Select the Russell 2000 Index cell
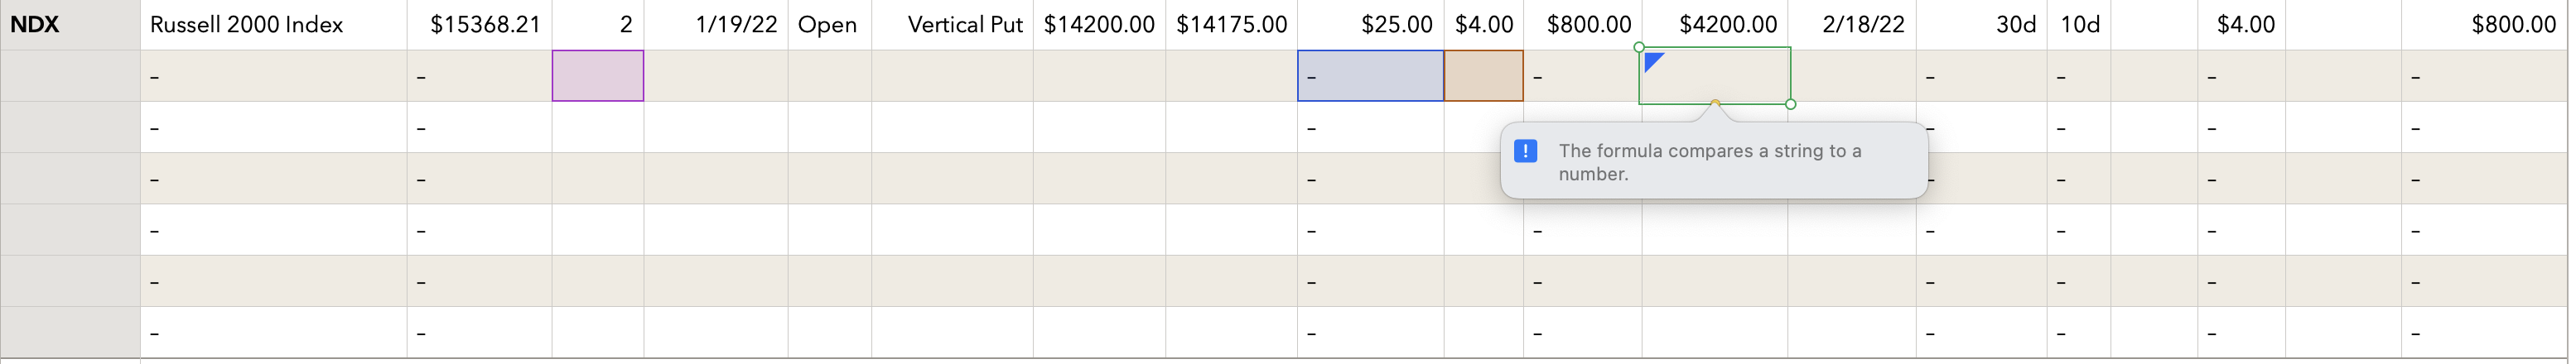Viewport: 2576px width, 364px height. tap(274, 25)
